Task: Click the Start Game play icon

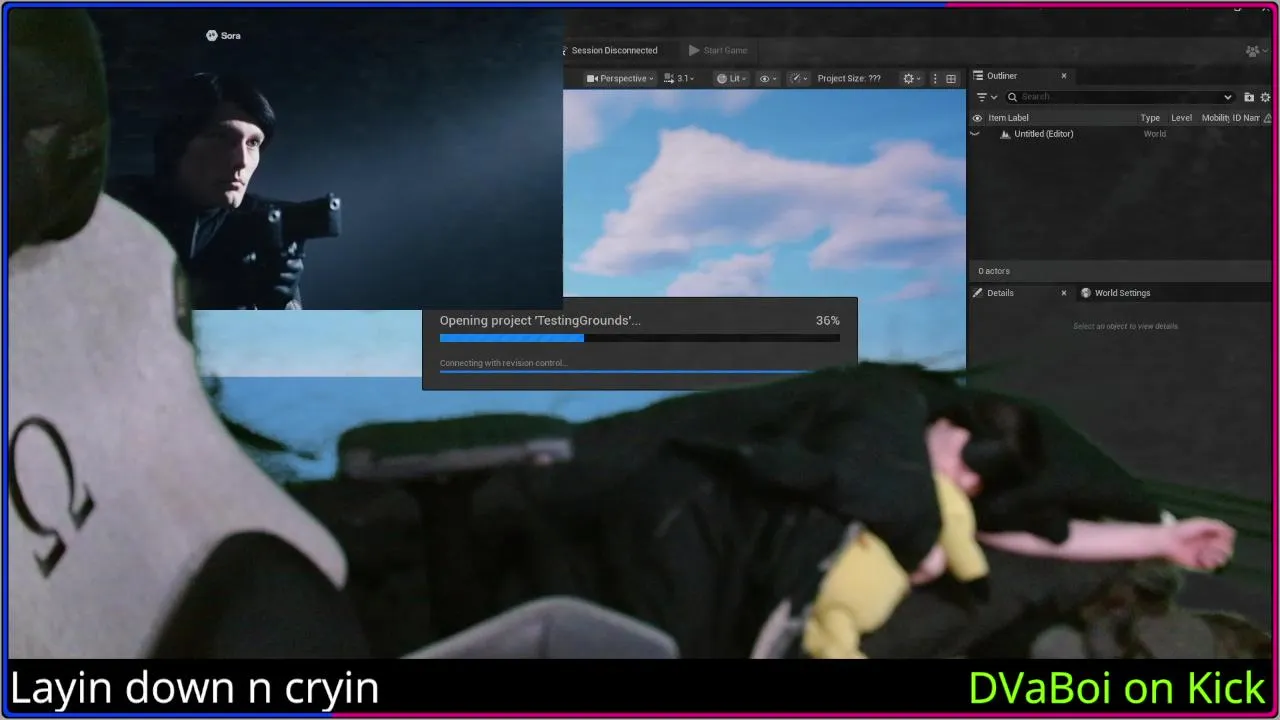Action: coord(694,50)
